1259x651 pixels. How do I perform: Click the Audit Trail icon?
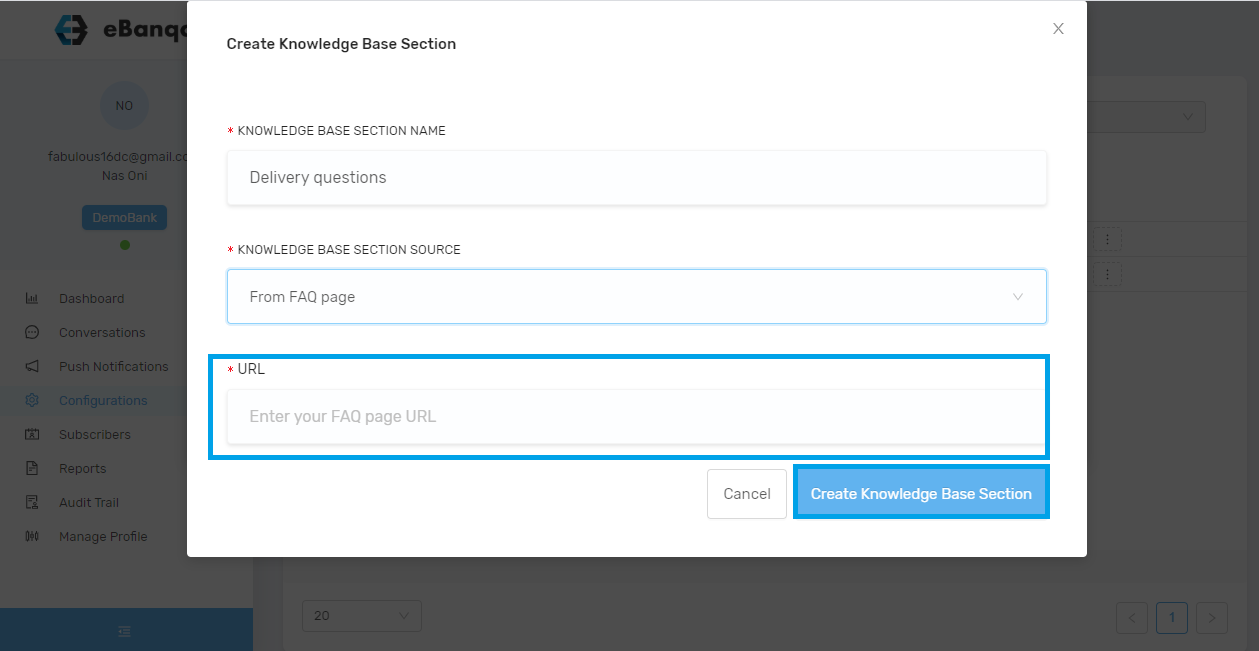(32, 502)
